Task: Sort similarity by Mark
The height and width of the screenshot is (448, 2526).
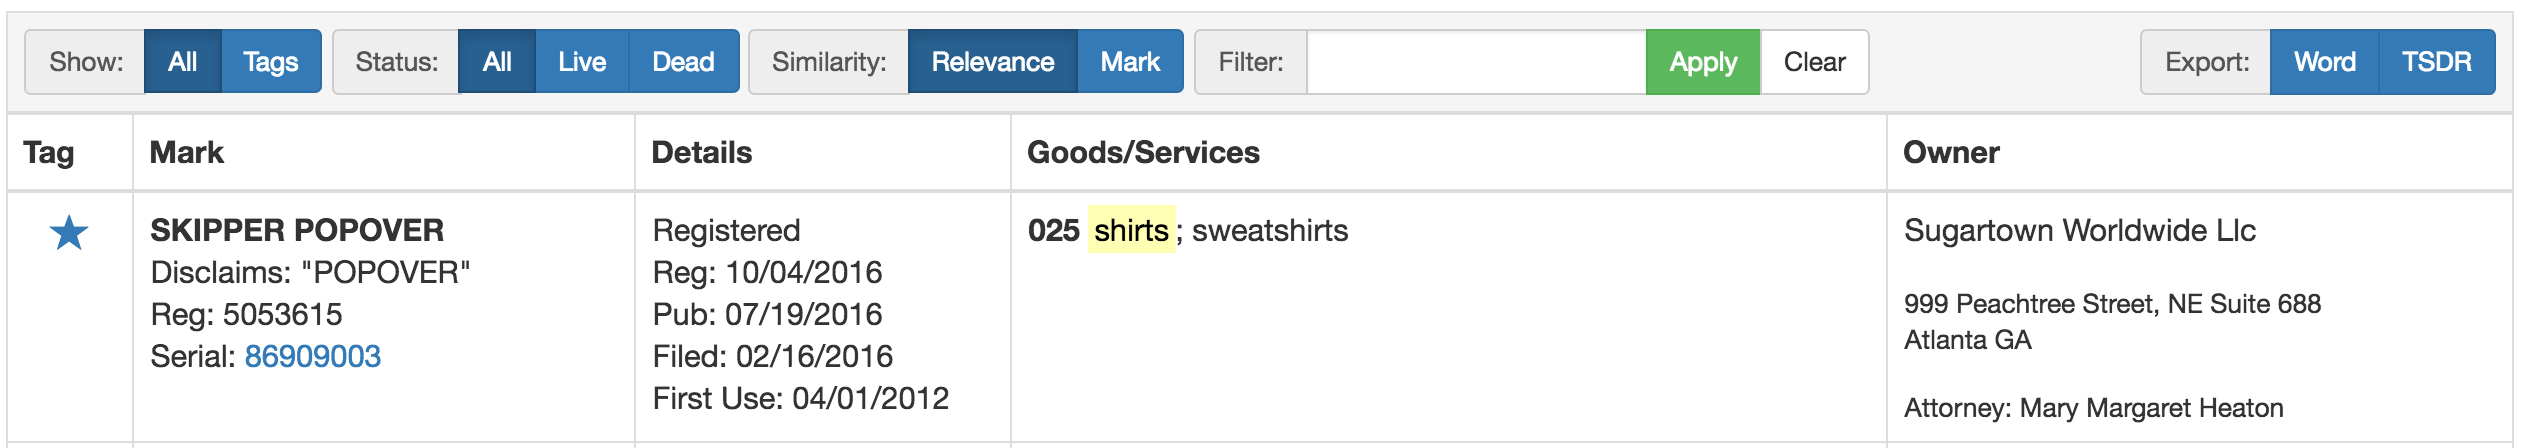Action: [1130, 62]
